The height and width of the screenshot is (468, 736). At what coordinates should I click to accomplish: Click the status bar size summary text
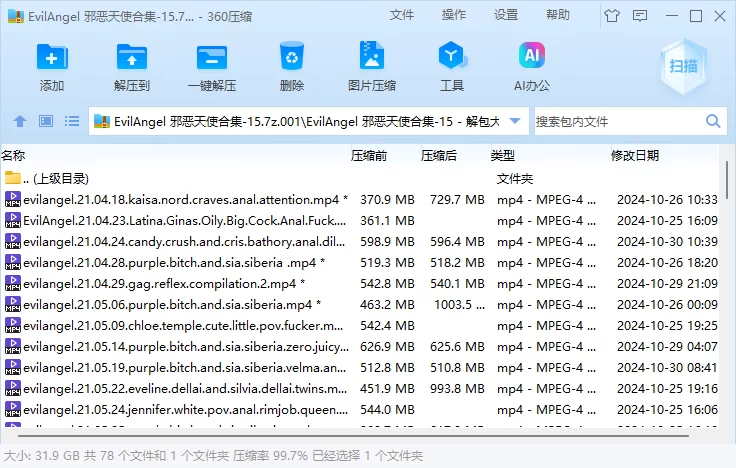213,456
